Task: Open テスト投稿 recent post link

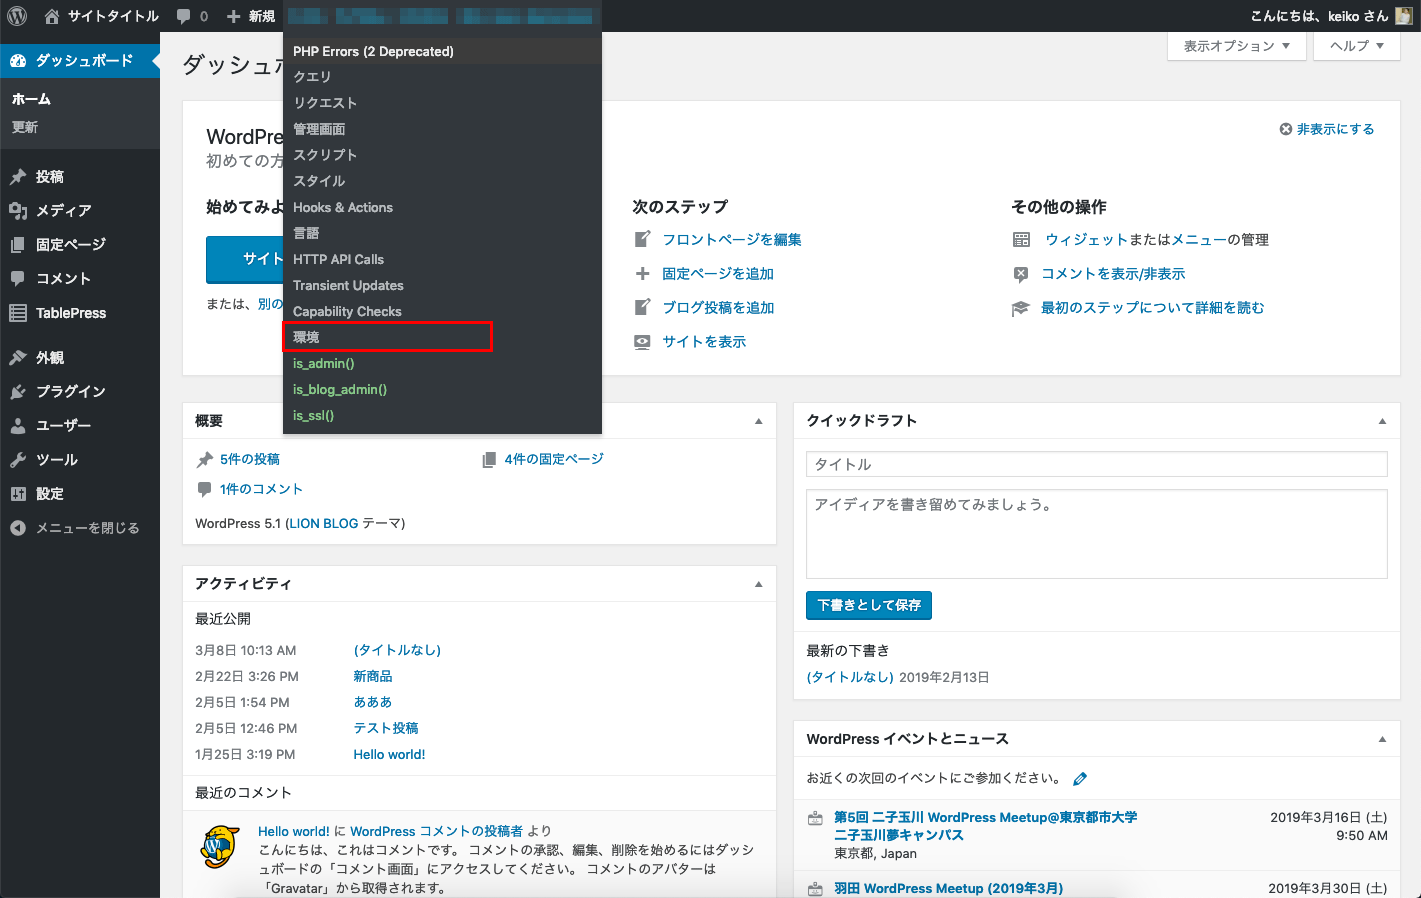Action: point(386,728)
